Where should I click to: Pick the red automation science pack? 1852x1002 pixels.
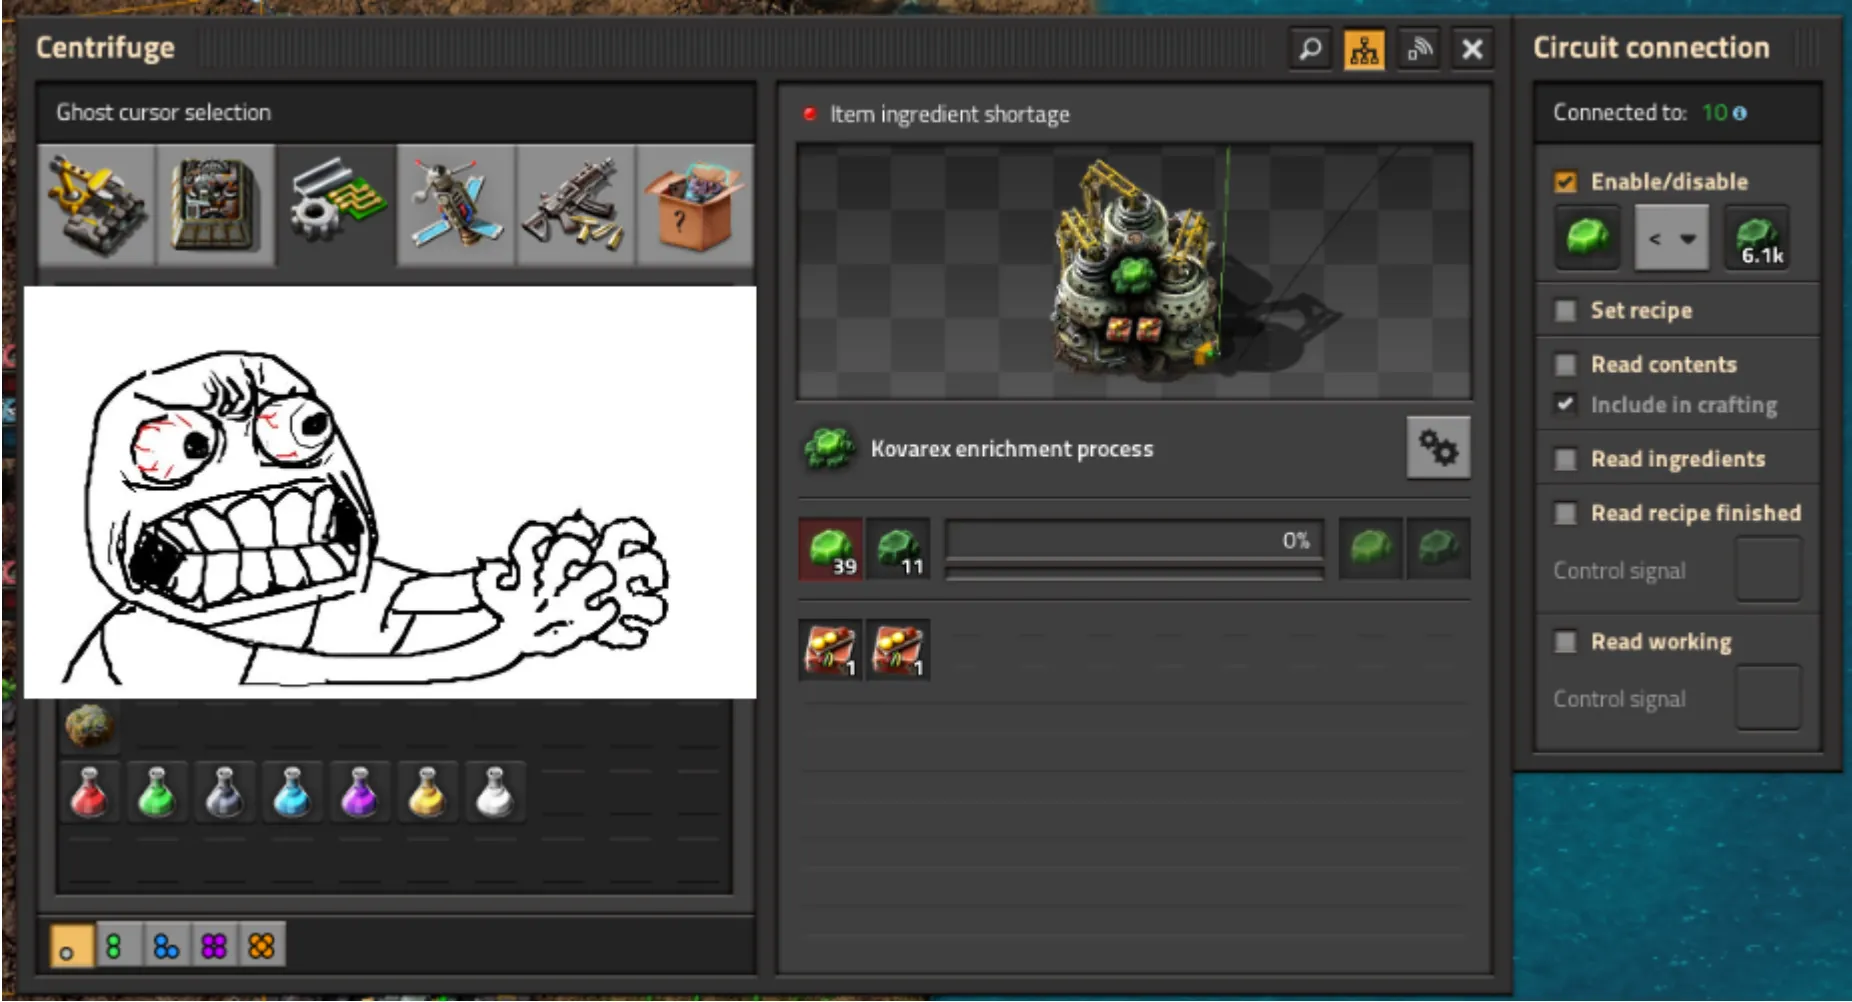point(90,791)
